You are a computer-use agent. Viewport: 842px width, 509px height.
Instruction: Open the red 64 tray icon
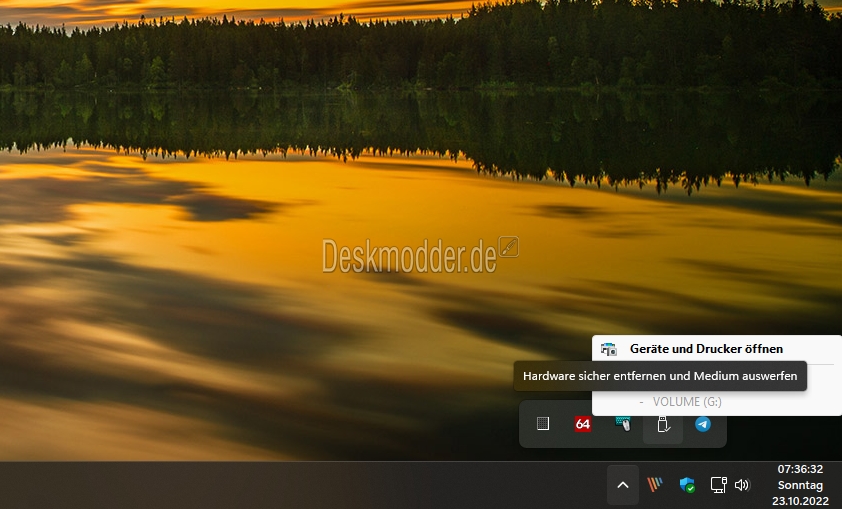(583, 424)
